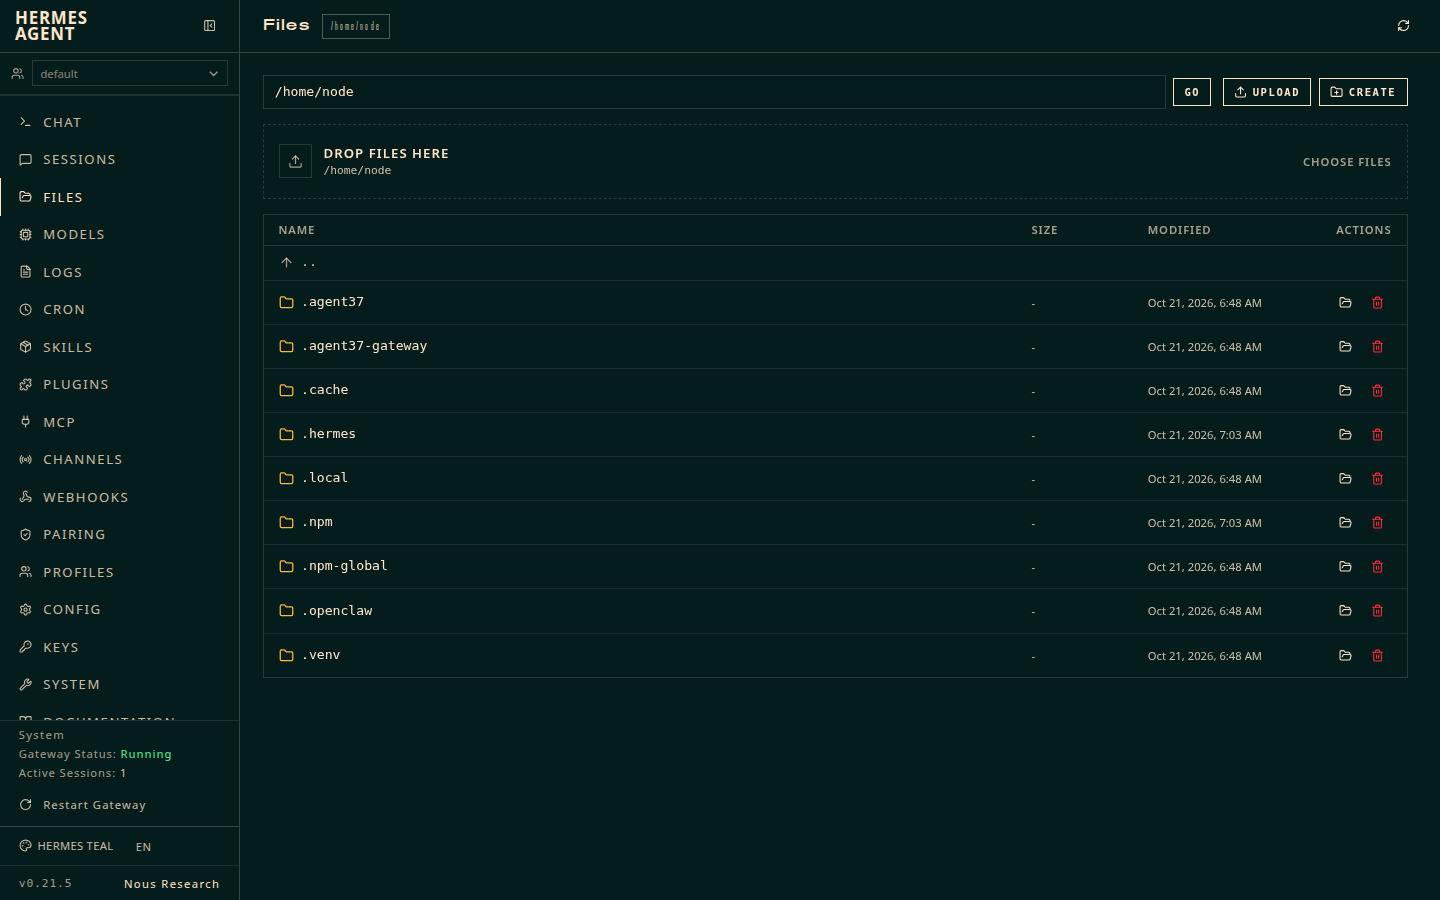Open the Cron page
Image resolution: width=1440 pixels, height=900 pixels.
120,310
